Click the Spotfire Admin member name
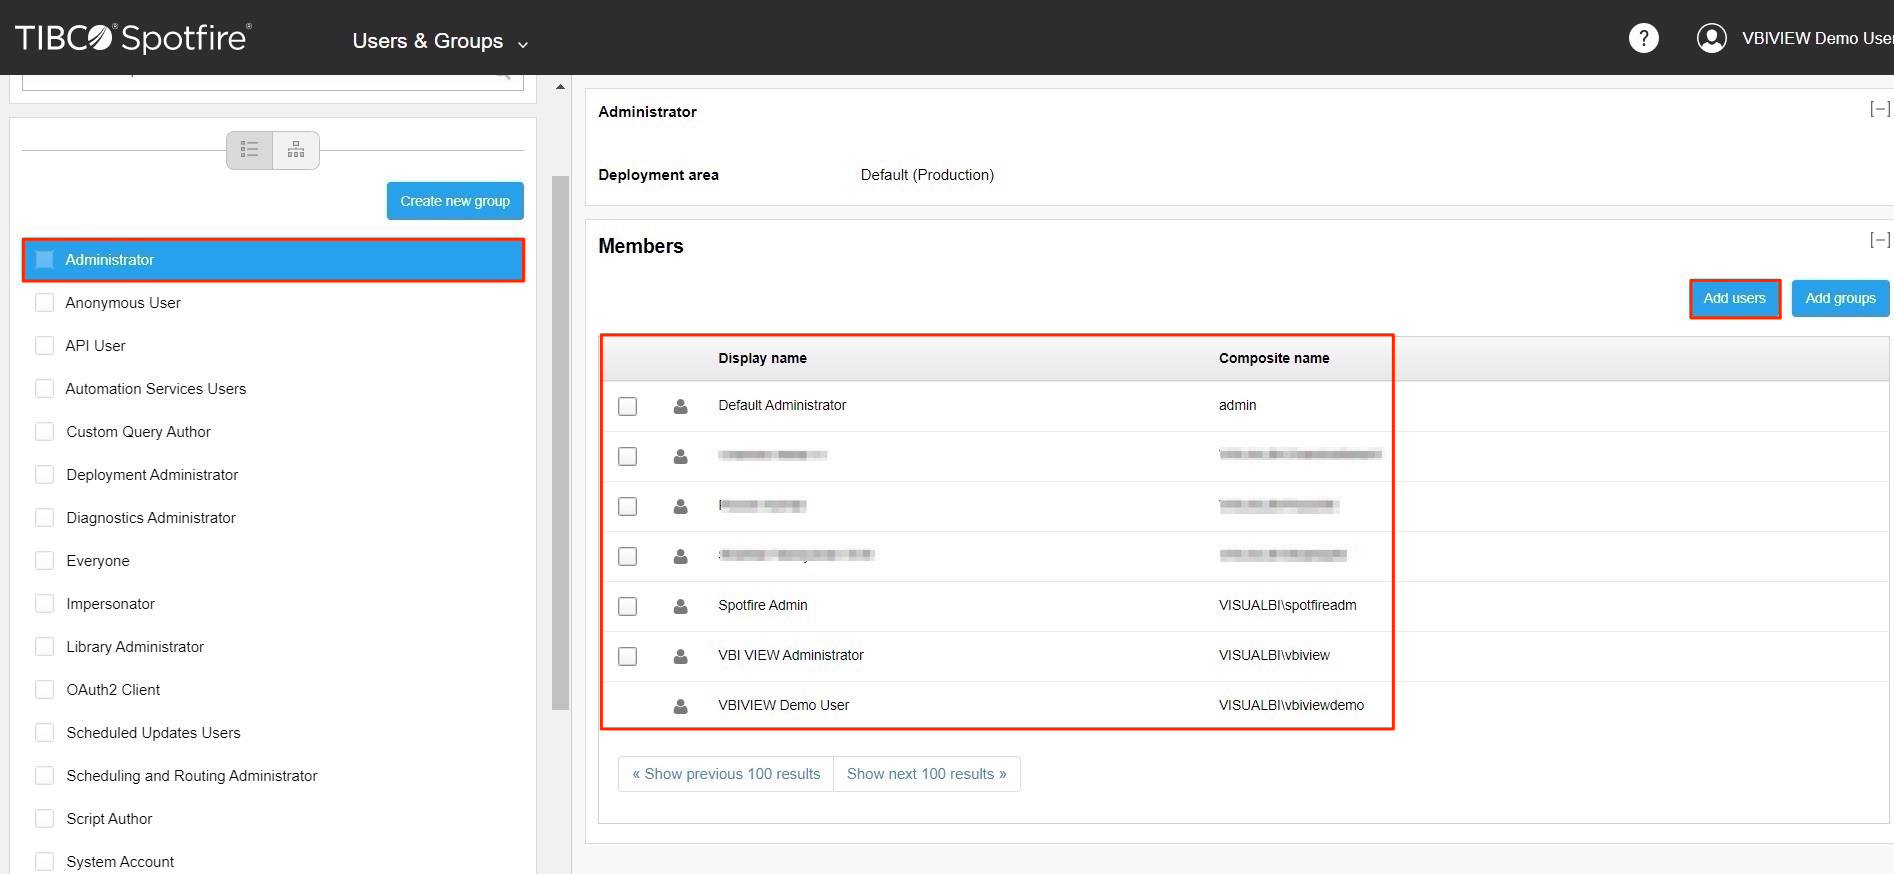 tap(762, 605)
